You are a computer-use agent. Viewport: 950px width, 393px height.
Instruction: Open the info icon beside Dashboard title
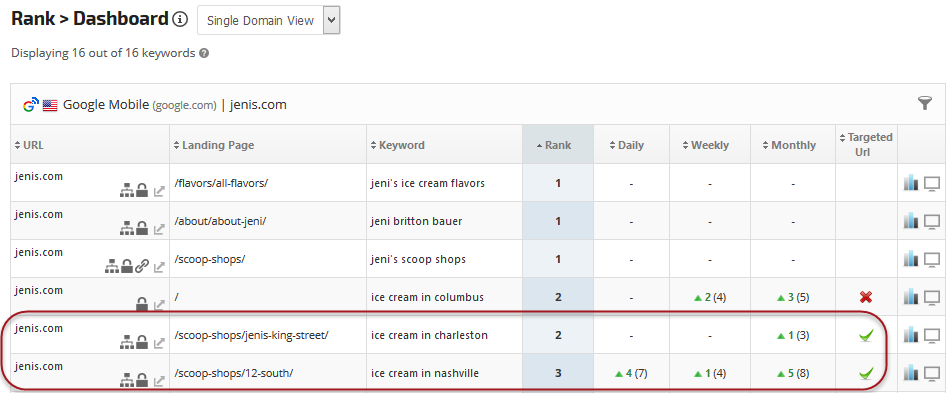click(x=180, y=19)
